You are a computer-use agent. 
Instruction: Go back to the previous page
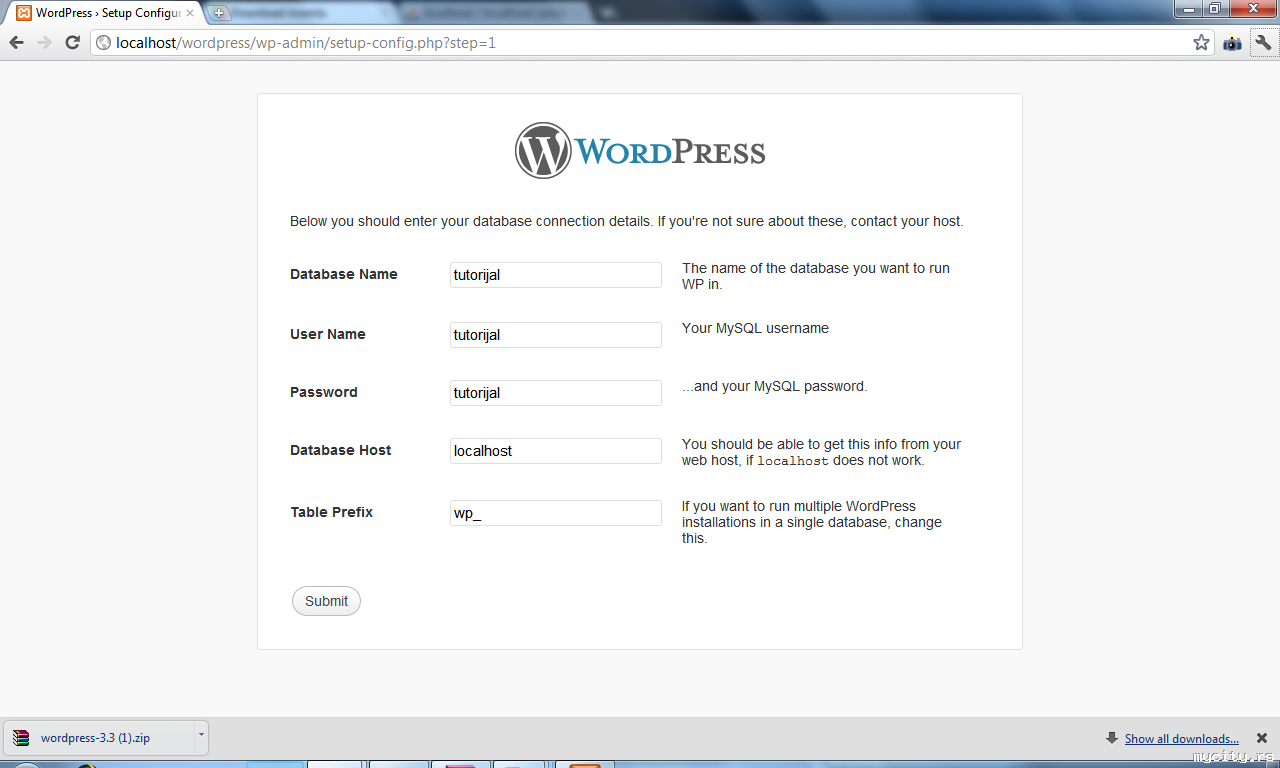tap(16, 43)
